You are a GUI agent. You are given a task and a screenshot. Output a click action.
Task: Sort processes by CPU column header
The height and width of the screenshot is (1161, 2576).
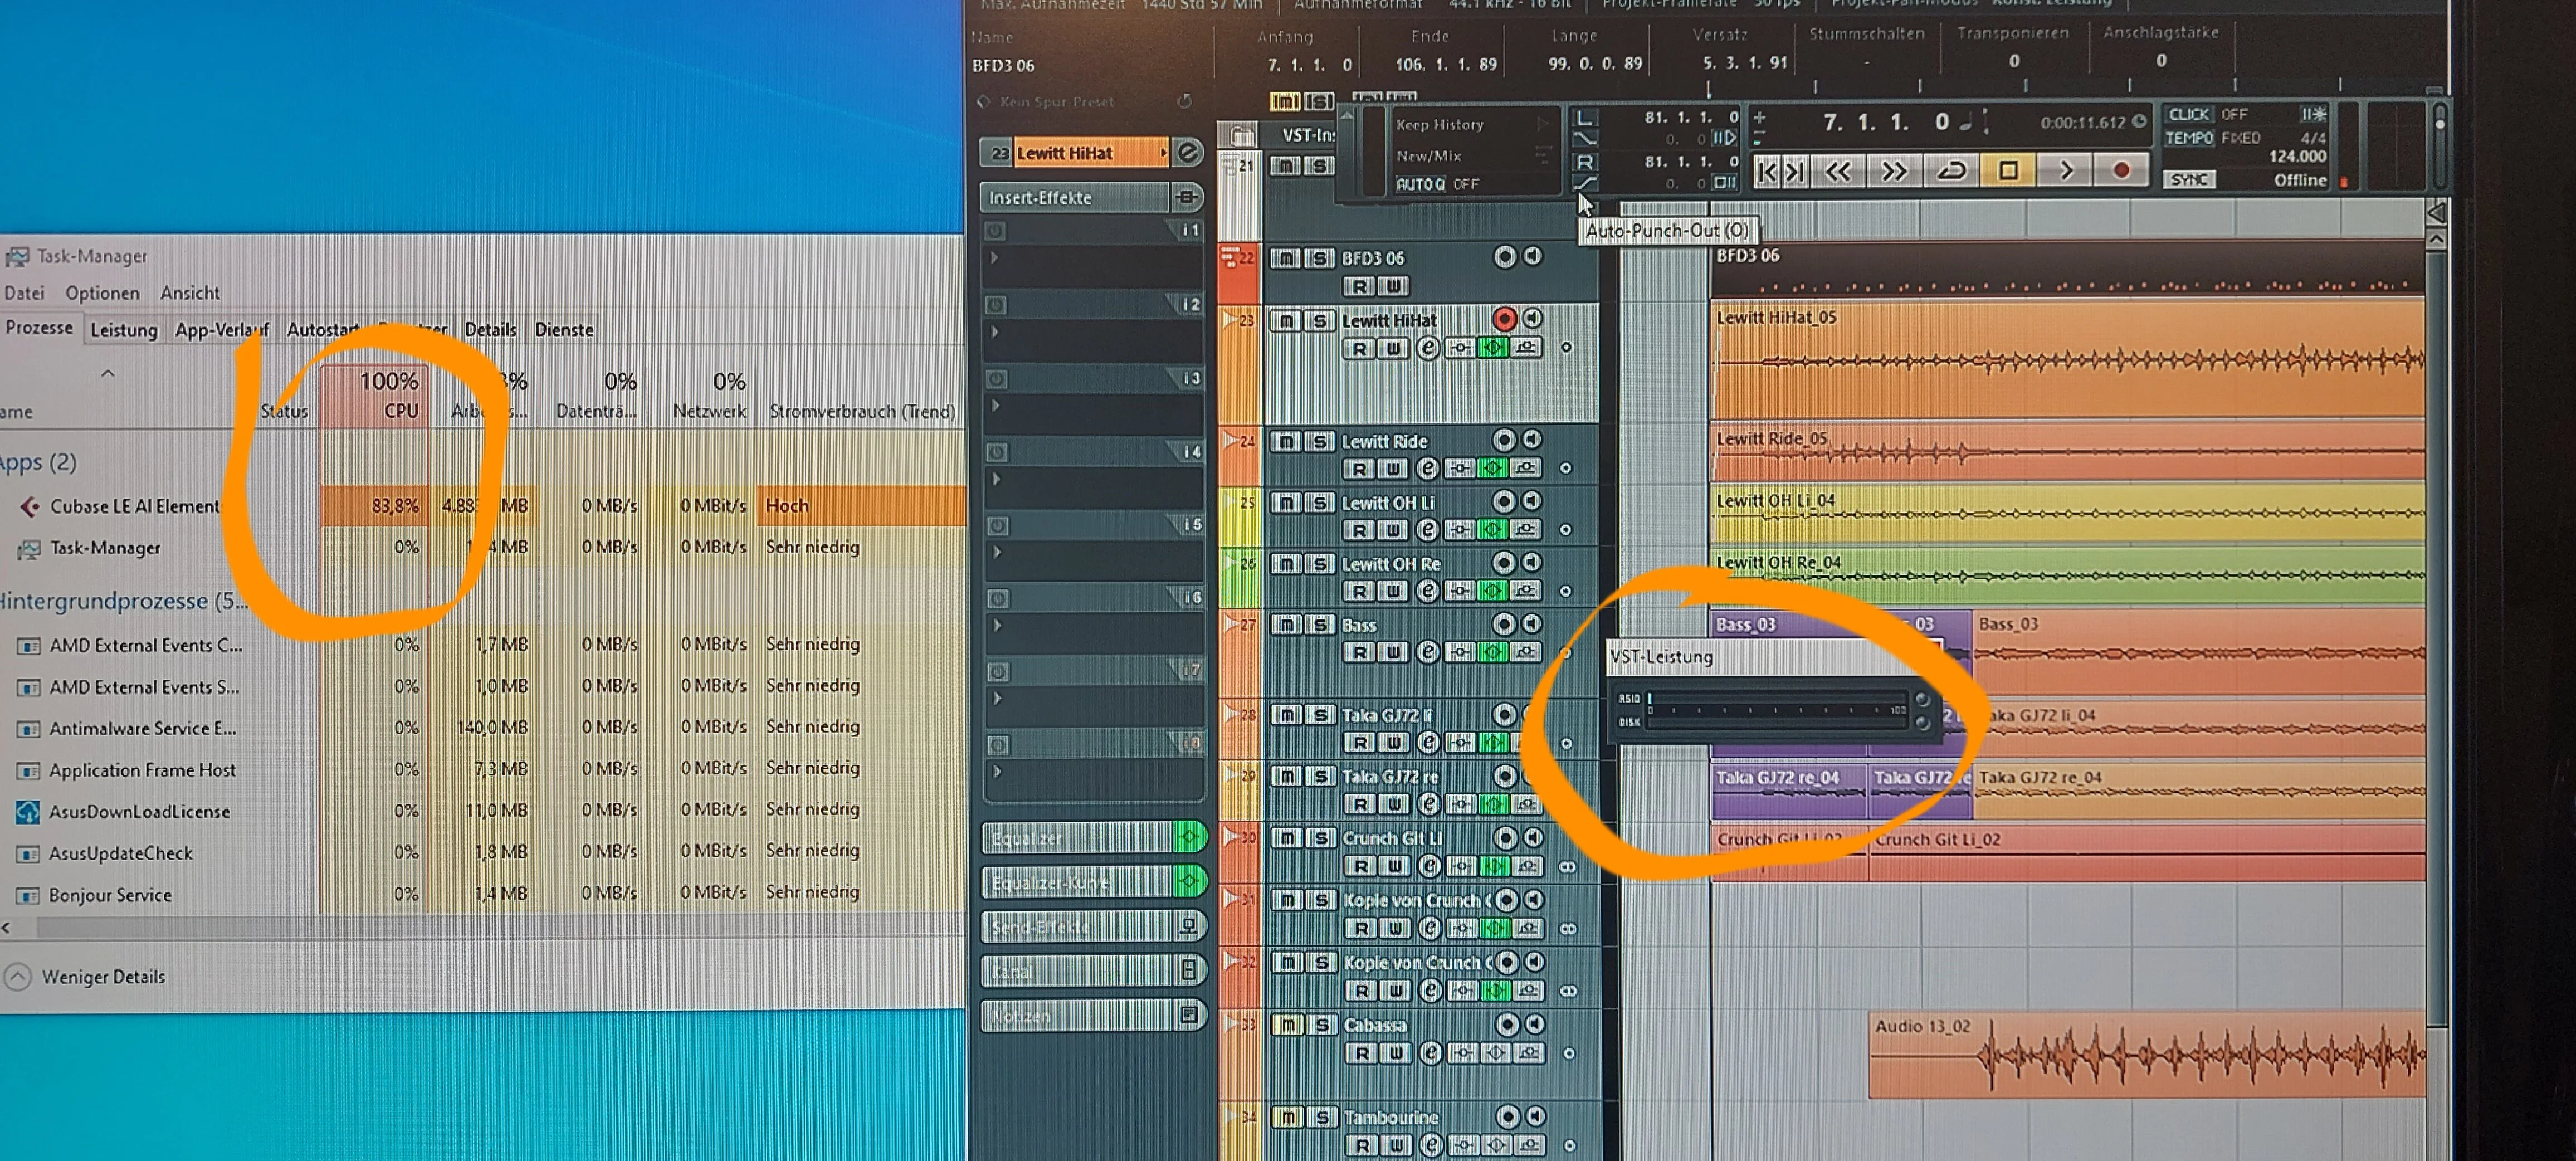(375, 396)
